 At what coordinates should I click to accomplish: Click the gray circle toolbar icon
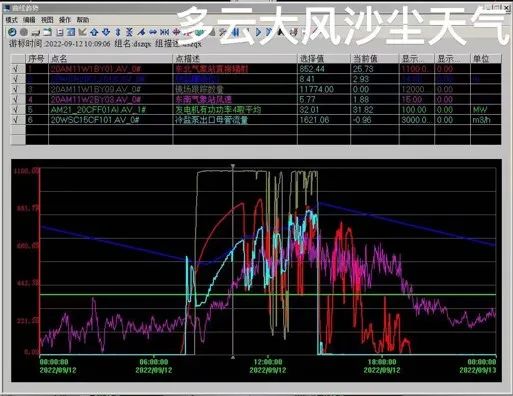point(24,32)
